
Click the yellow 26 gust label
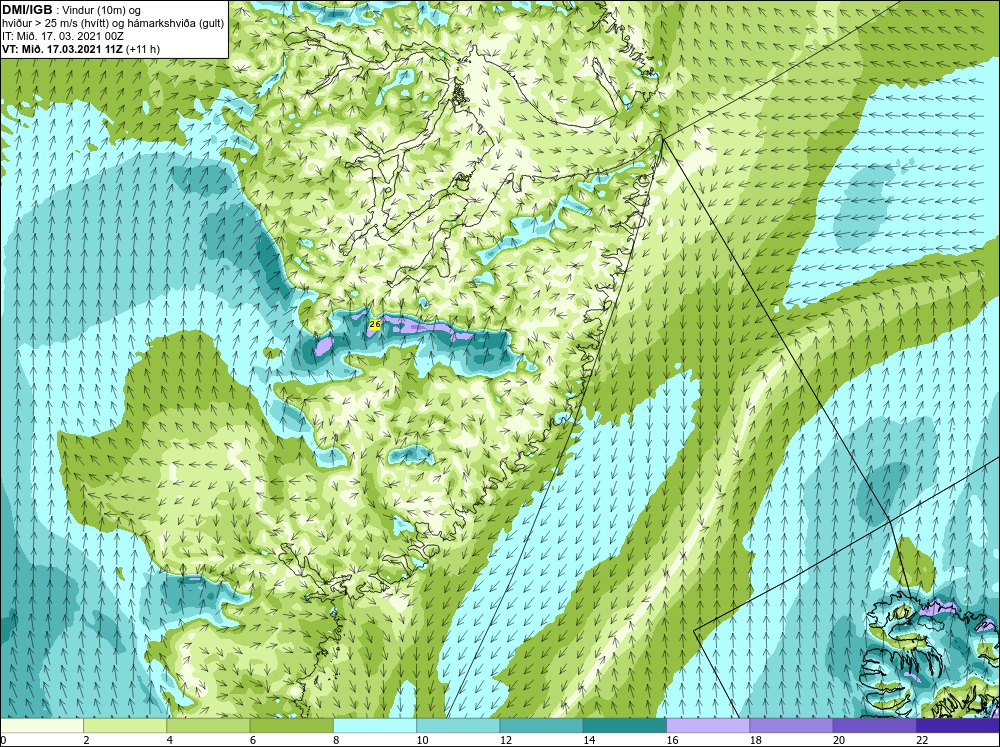pyautogui.click(x=375, y=325)
